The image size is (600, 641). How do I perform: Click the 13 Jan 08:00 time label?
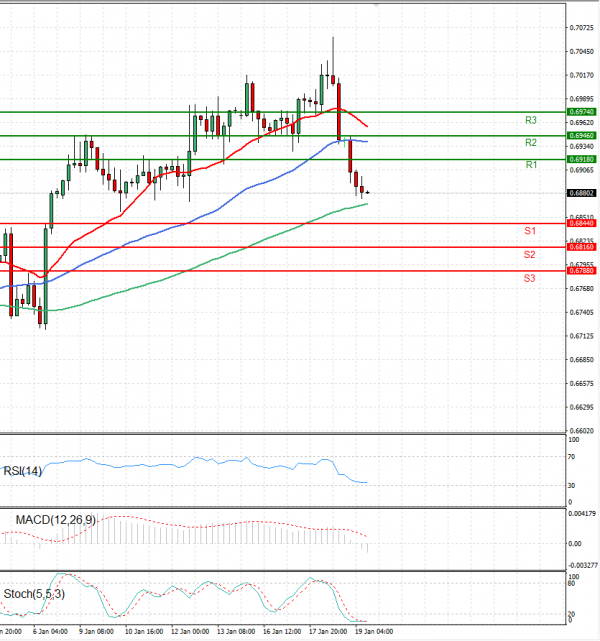[236, 632]
